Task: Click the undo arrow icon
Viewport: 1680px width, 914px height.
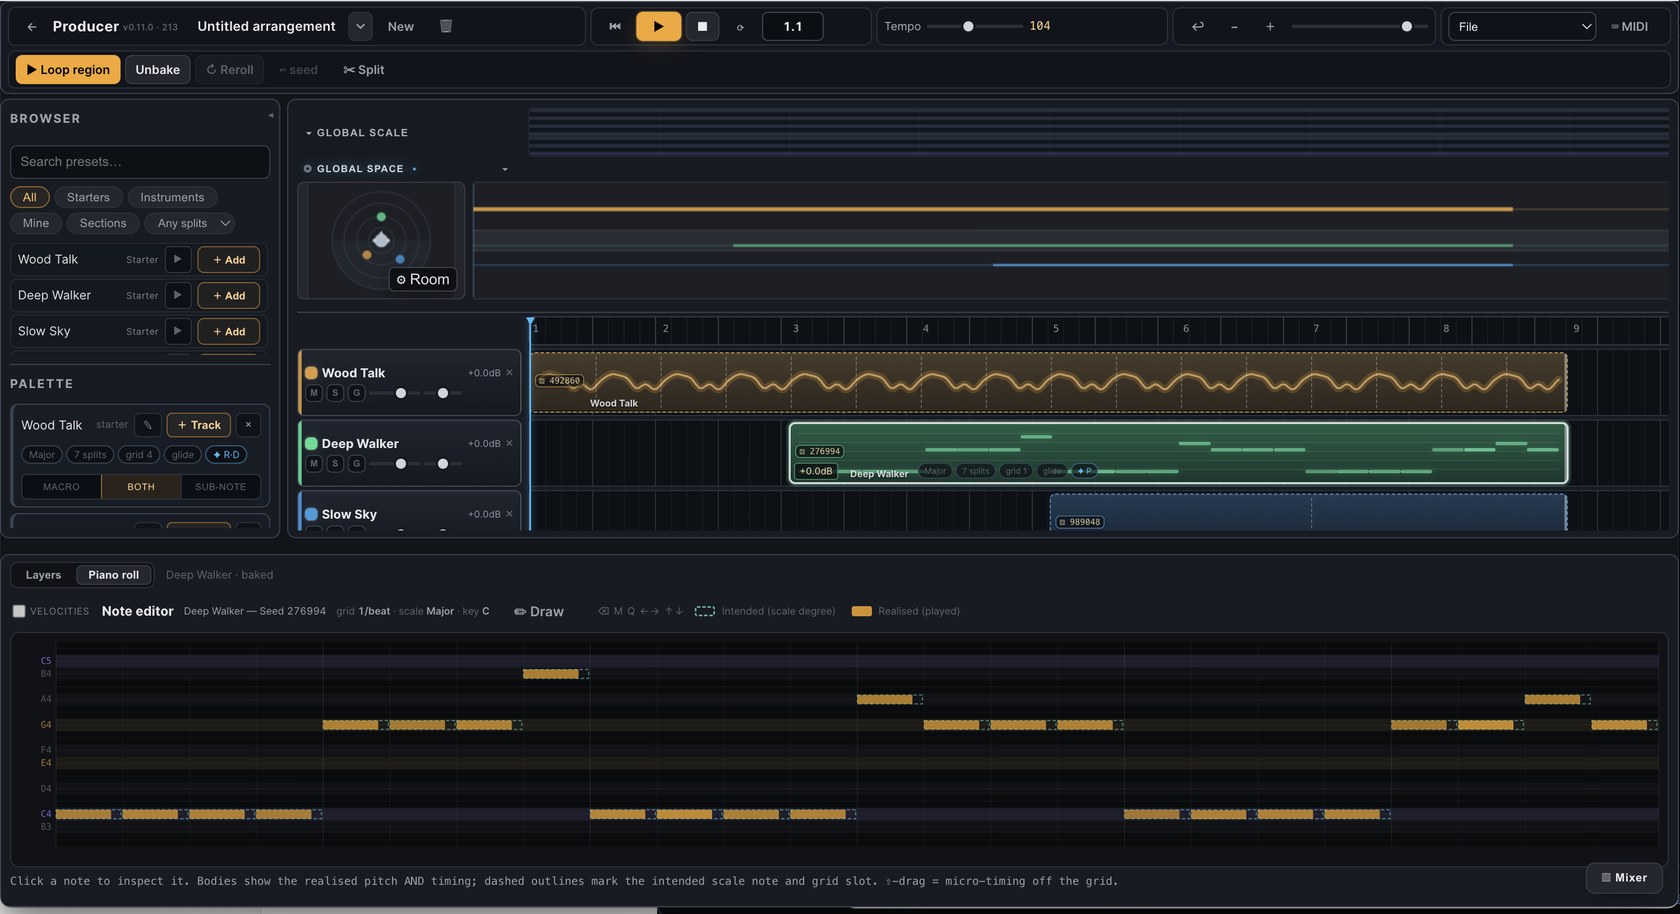Action: pyautogui.click(x=1198, y=27)
